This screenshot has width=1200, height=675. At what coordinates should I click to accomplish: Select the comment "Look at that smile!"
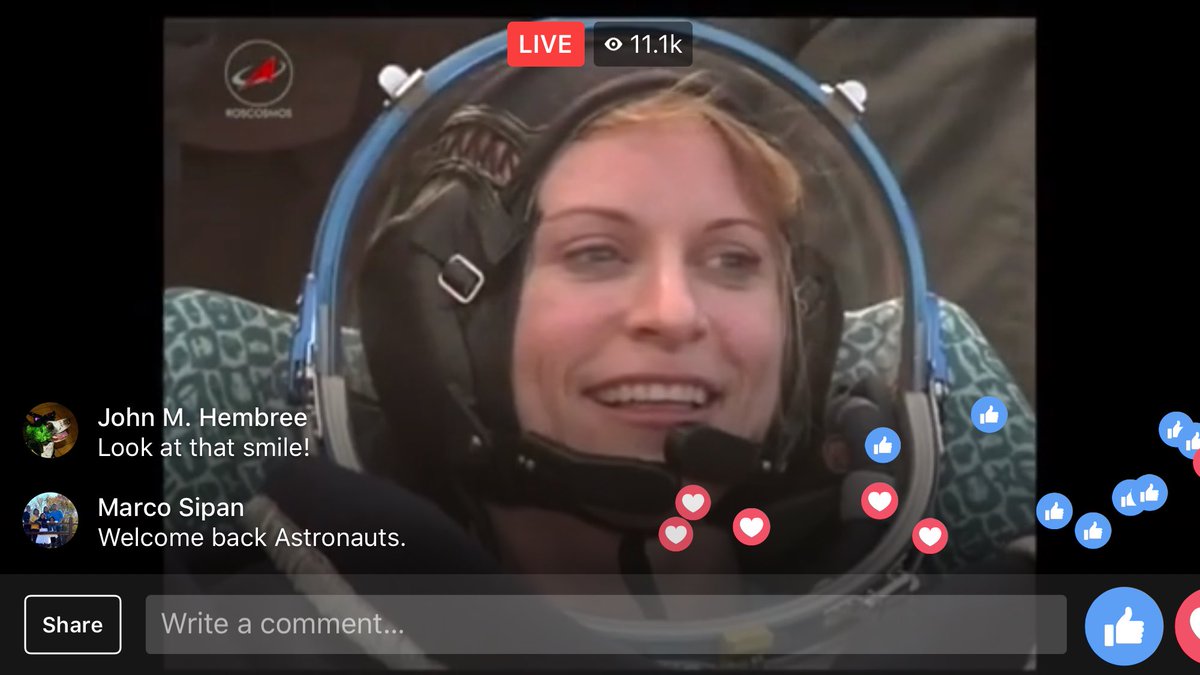click(204, 448)
